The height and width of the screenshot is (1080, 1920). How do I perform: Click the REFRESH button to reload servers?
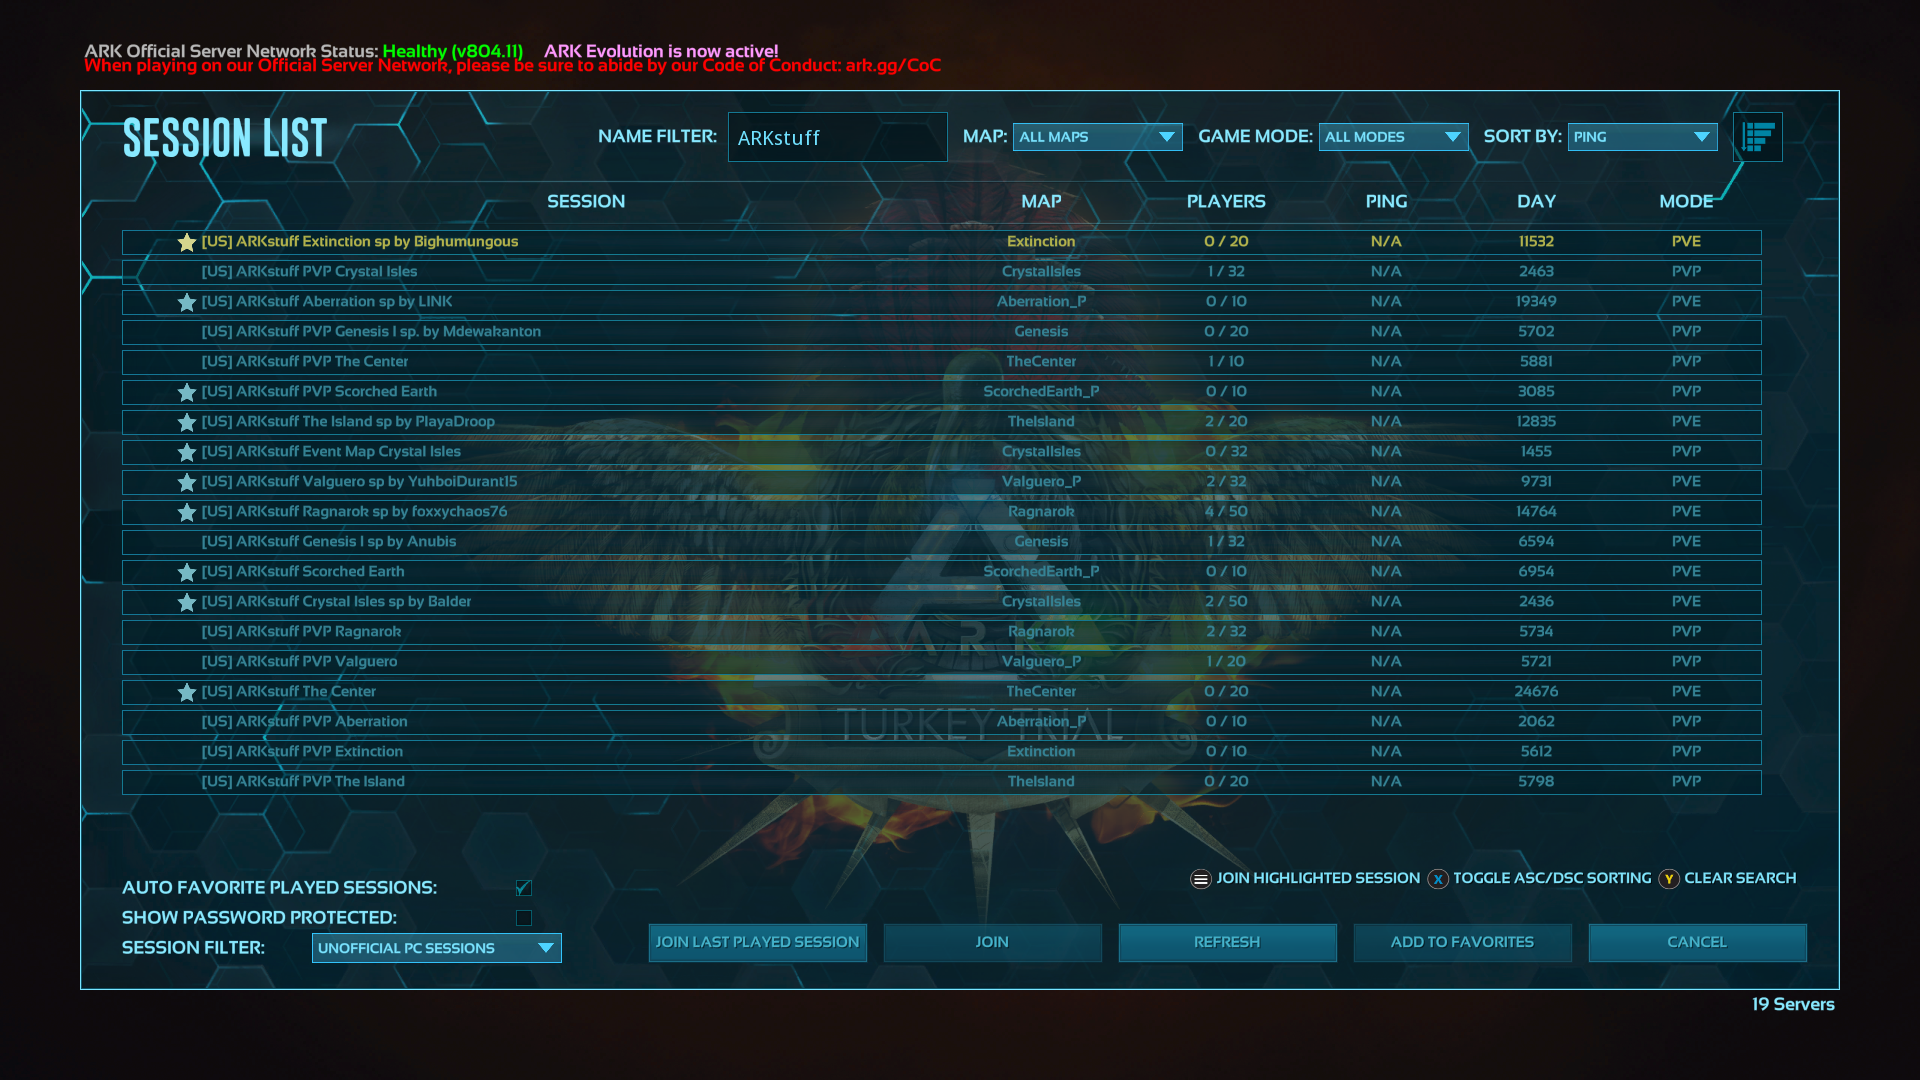tap(1228, 942)
